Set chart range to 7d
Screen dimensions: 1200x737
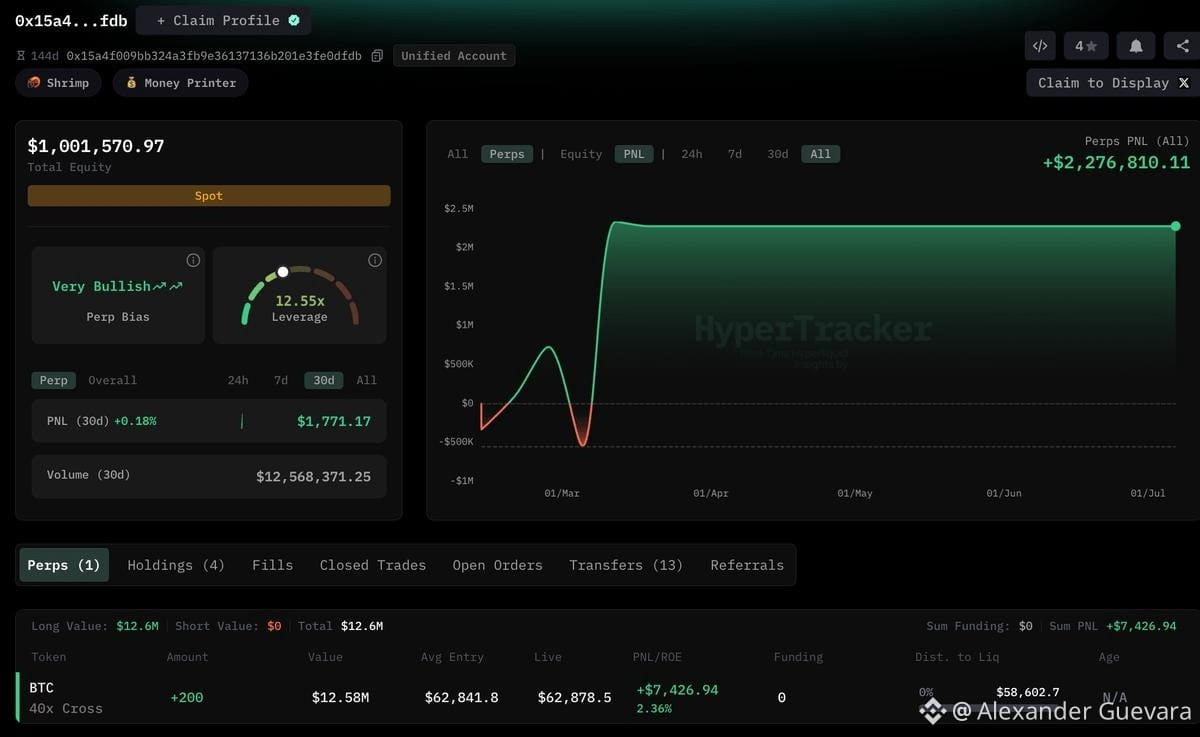coord(735,154)
